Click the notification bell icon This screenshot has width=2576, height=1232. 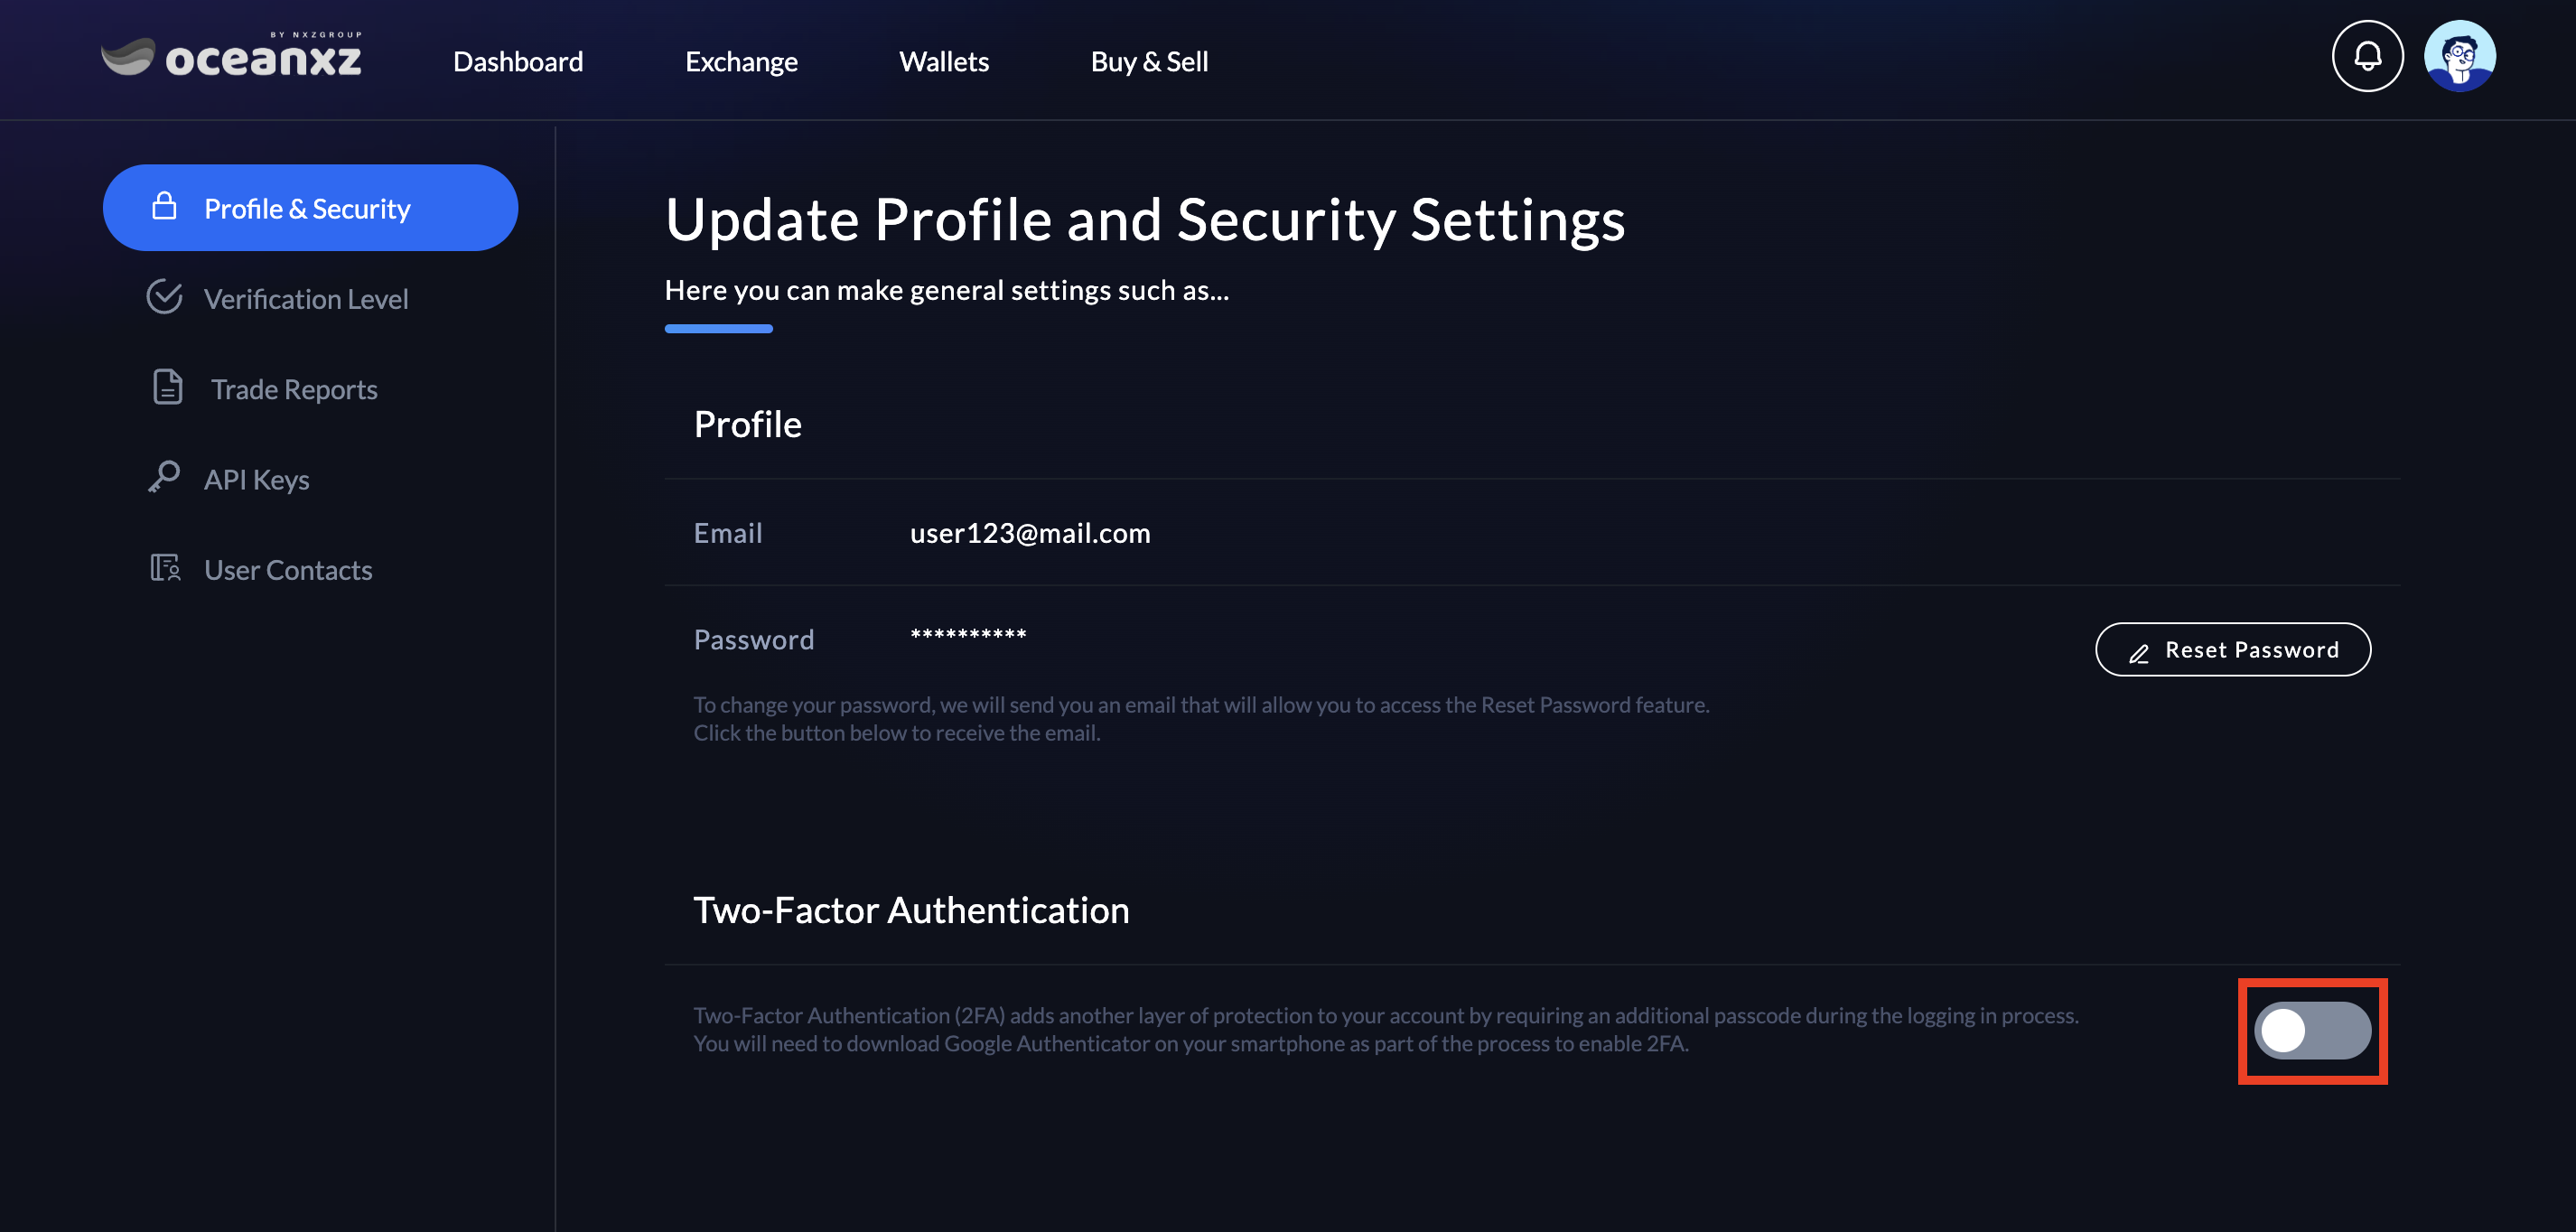pos(2367,56)
